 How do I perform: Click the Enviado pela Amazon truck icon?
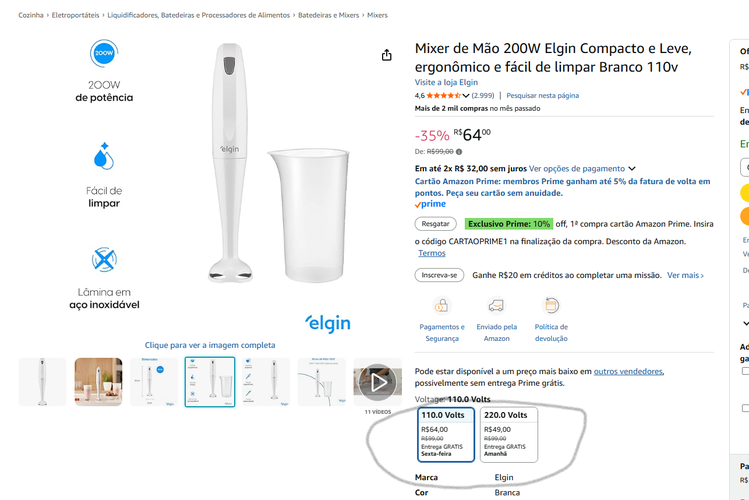[x=496, y=306]
